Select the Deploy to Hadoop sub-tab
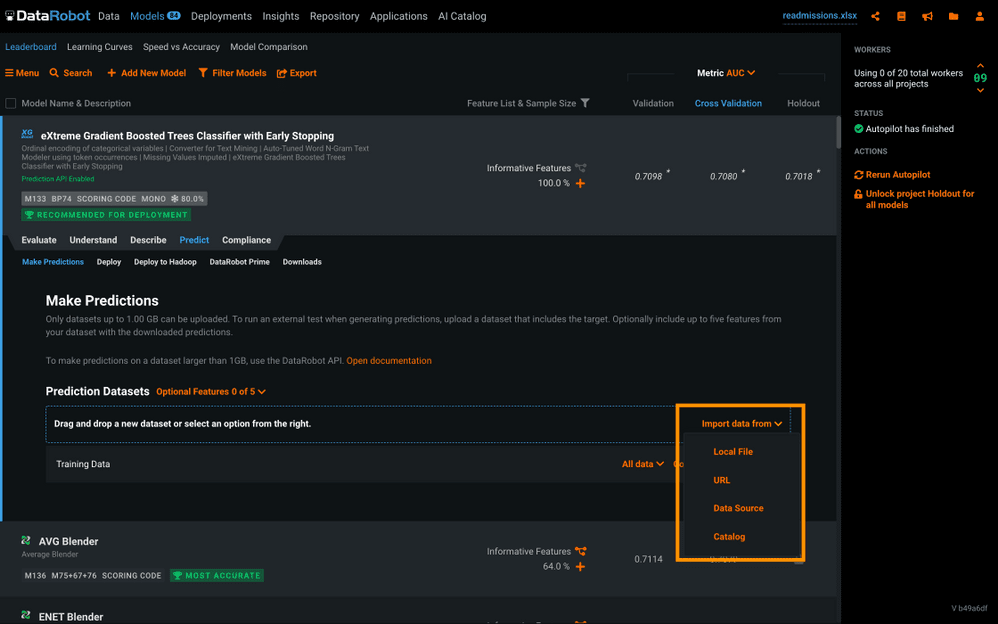Screen dimensions: 998x624 pos(165,262)
